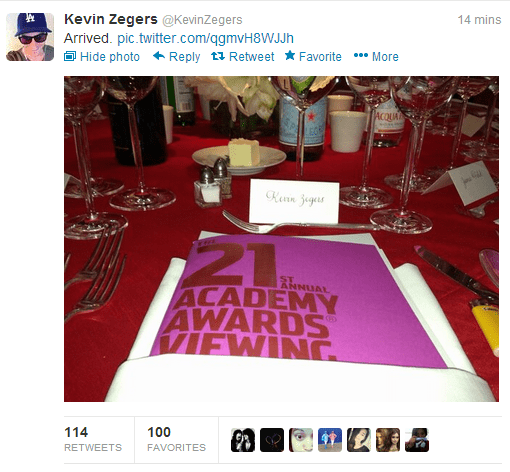
Task: Click the Reply arrow icon
Action: coord(159,56)
